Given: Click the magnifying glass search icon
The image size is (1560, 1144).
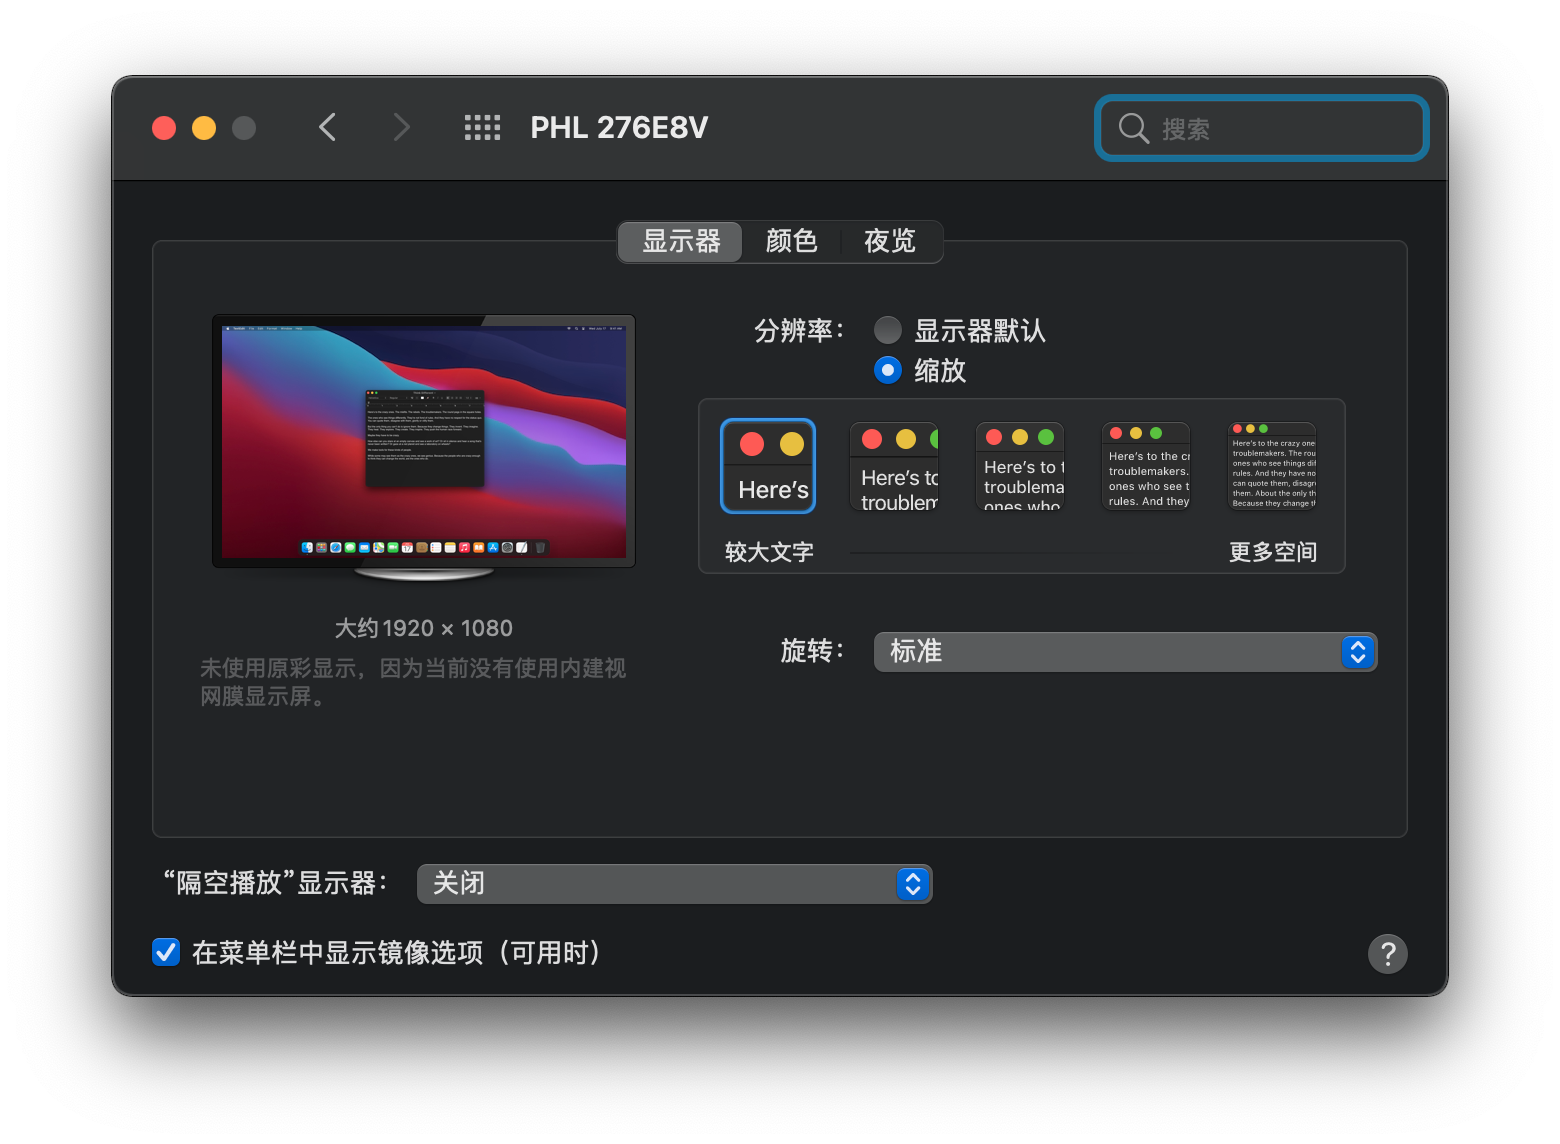Looking at the screenshot, I should click(1133, 128).
